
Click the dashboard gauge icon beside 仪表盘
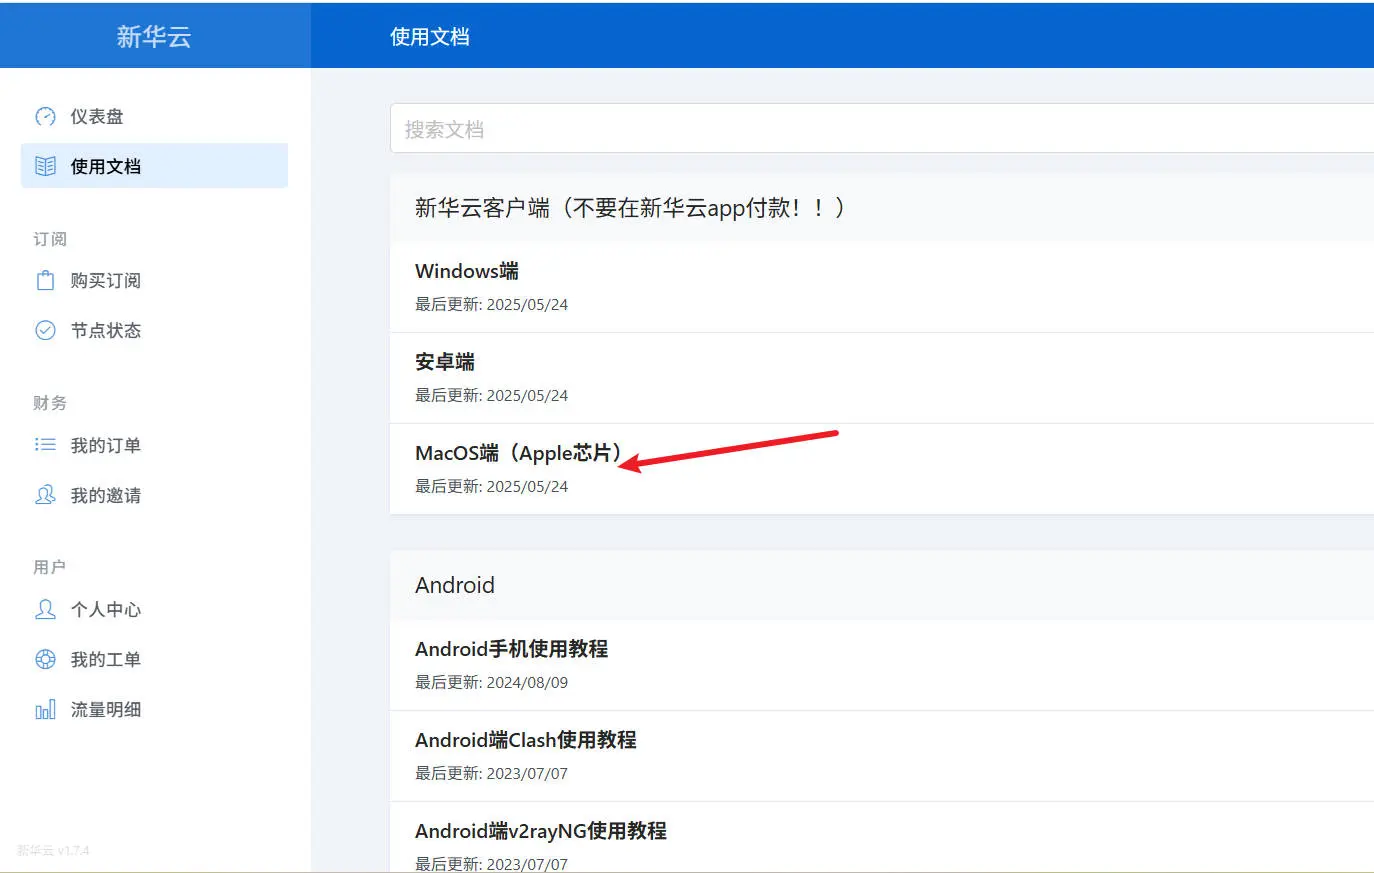(x=45, y=116)
